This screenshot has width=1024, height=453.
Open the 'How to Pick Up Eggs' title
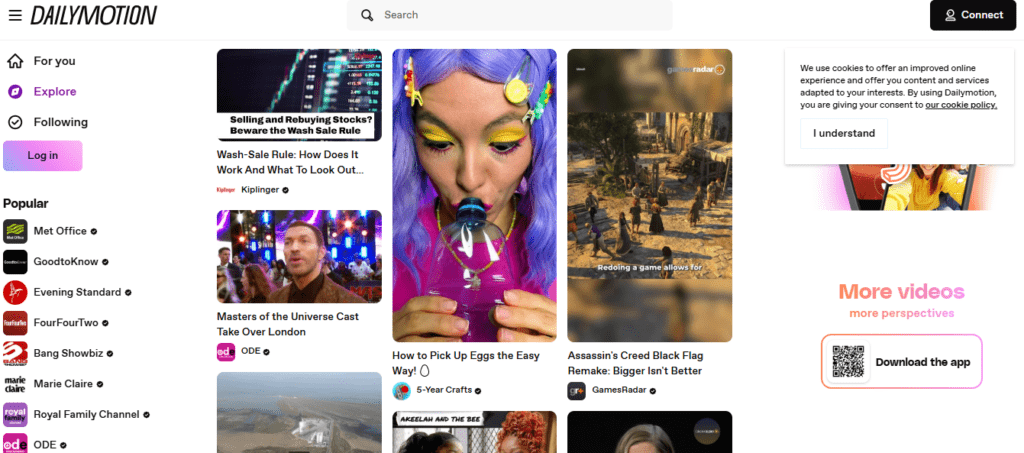[466, 363]
